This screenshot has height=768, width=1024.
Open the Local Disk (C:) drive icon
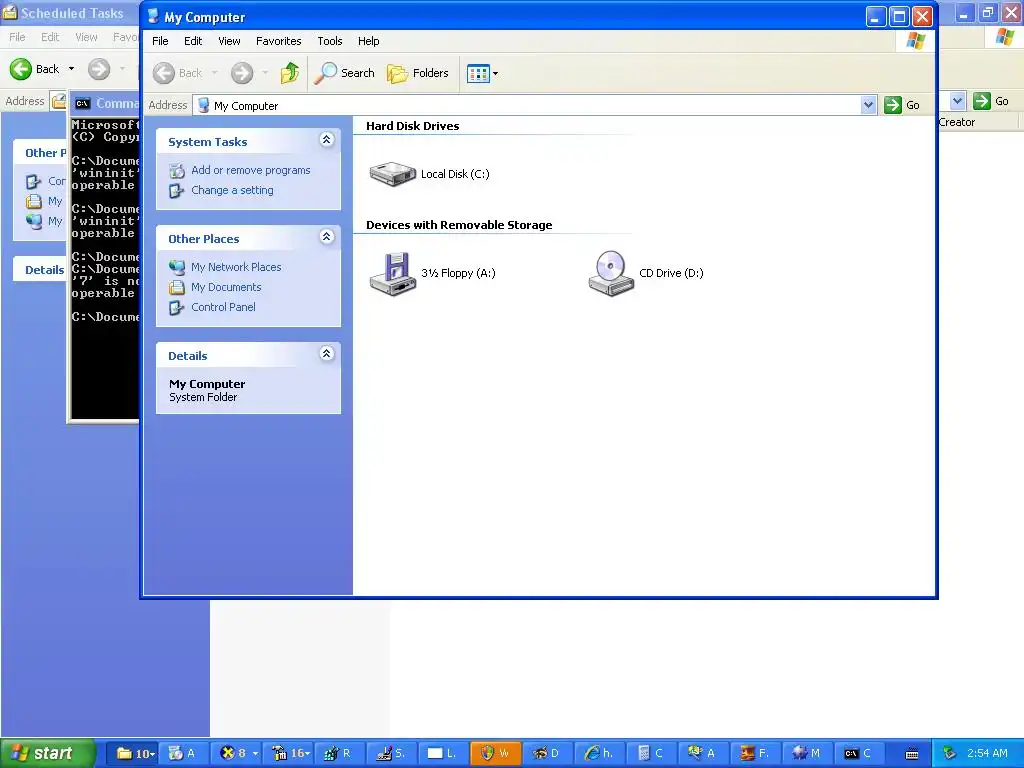392,174
